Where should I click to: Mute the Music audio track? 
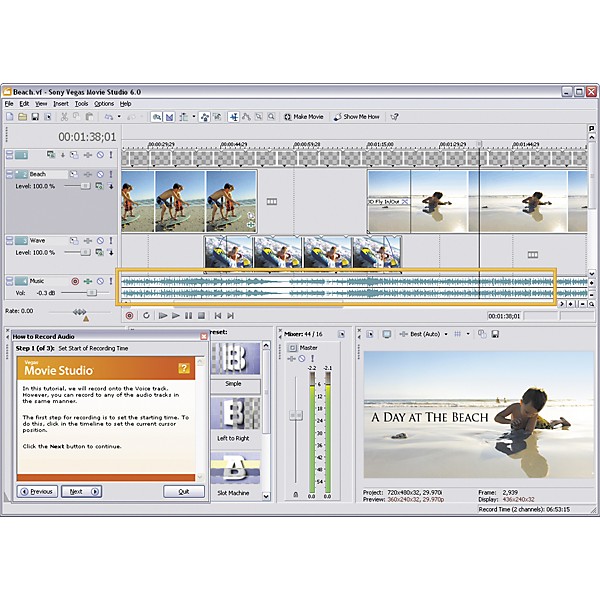[100, 281]
